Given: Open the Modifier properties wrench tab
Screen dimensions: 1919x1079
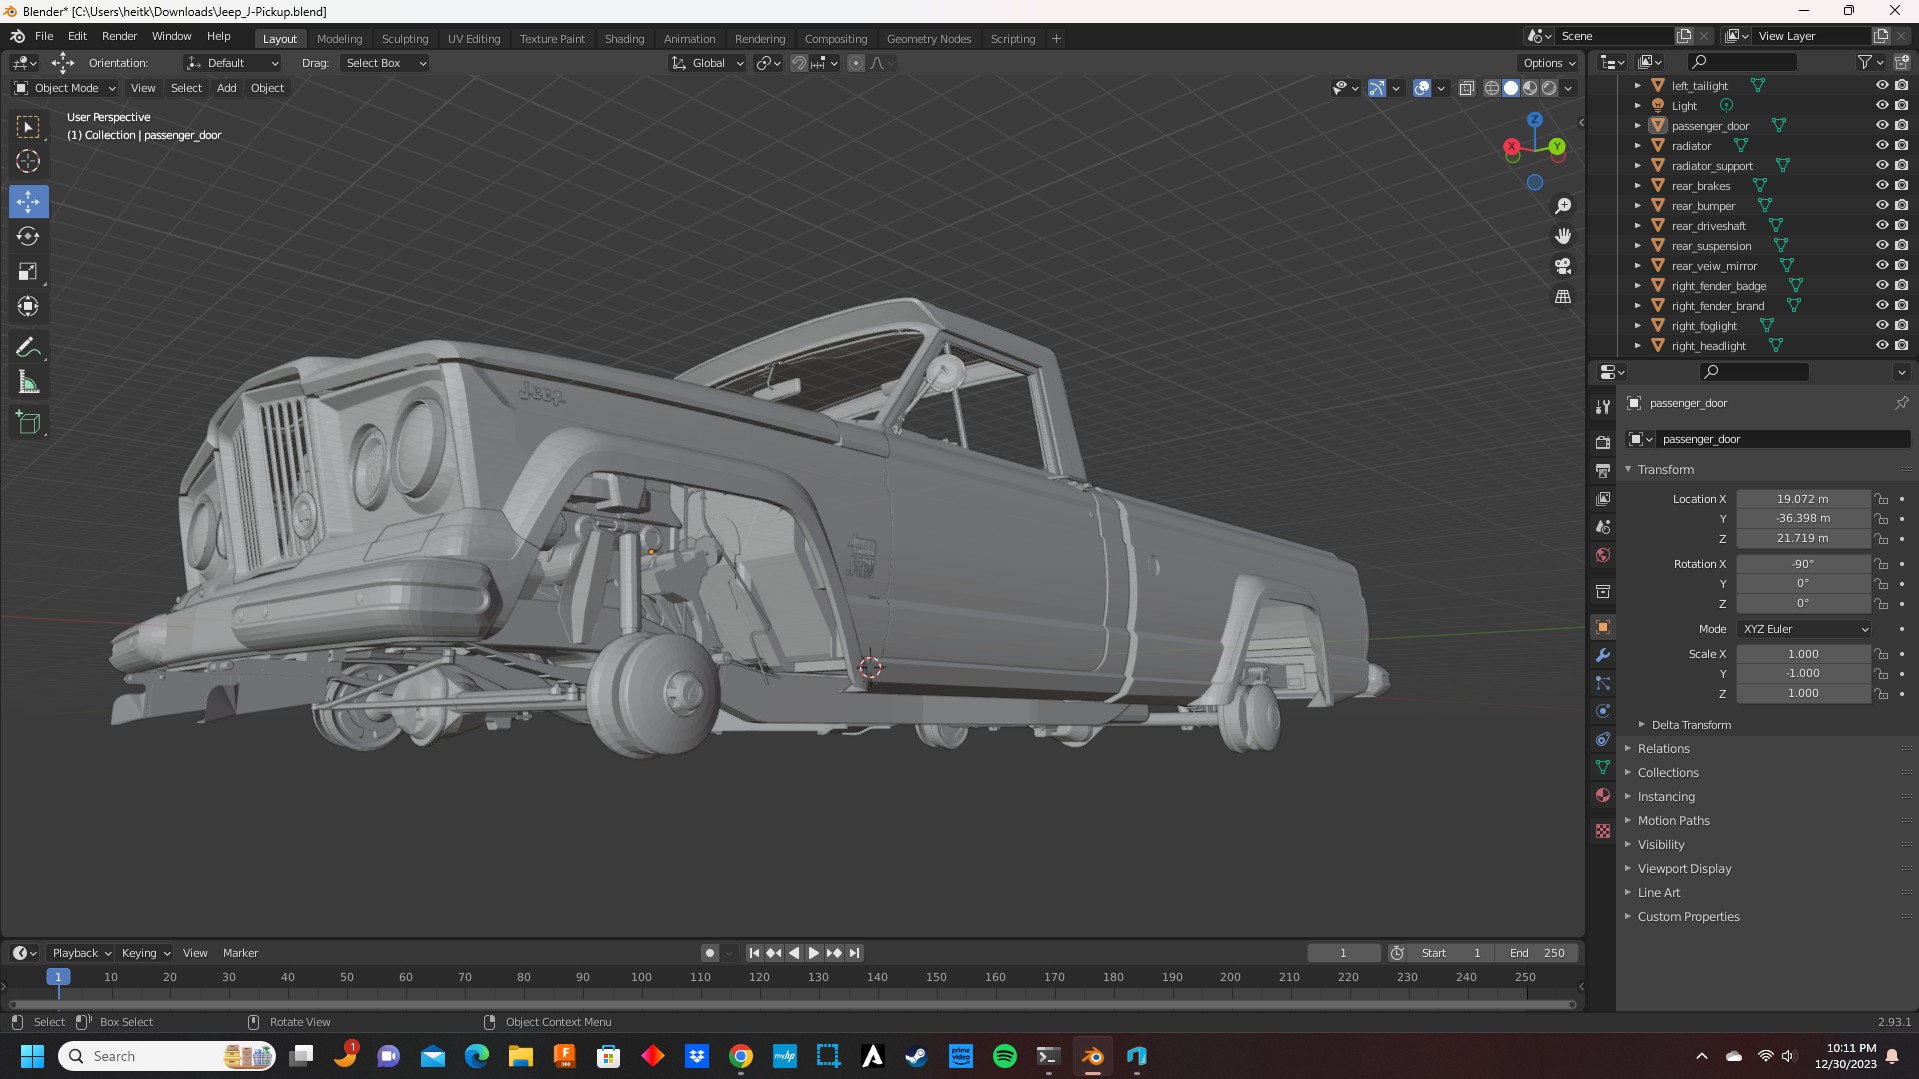Looking at the screenshot, I should click(1603, 656).
